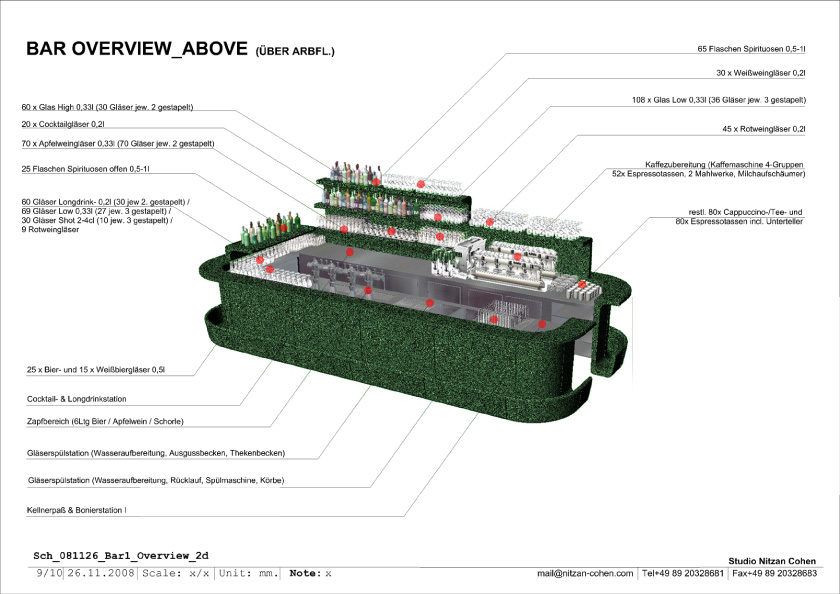Click the green bottles at the bar's left end
Image resolution: width=840 pixels, height=594 pixels.
pyautogui.click(x=260, y=229)
